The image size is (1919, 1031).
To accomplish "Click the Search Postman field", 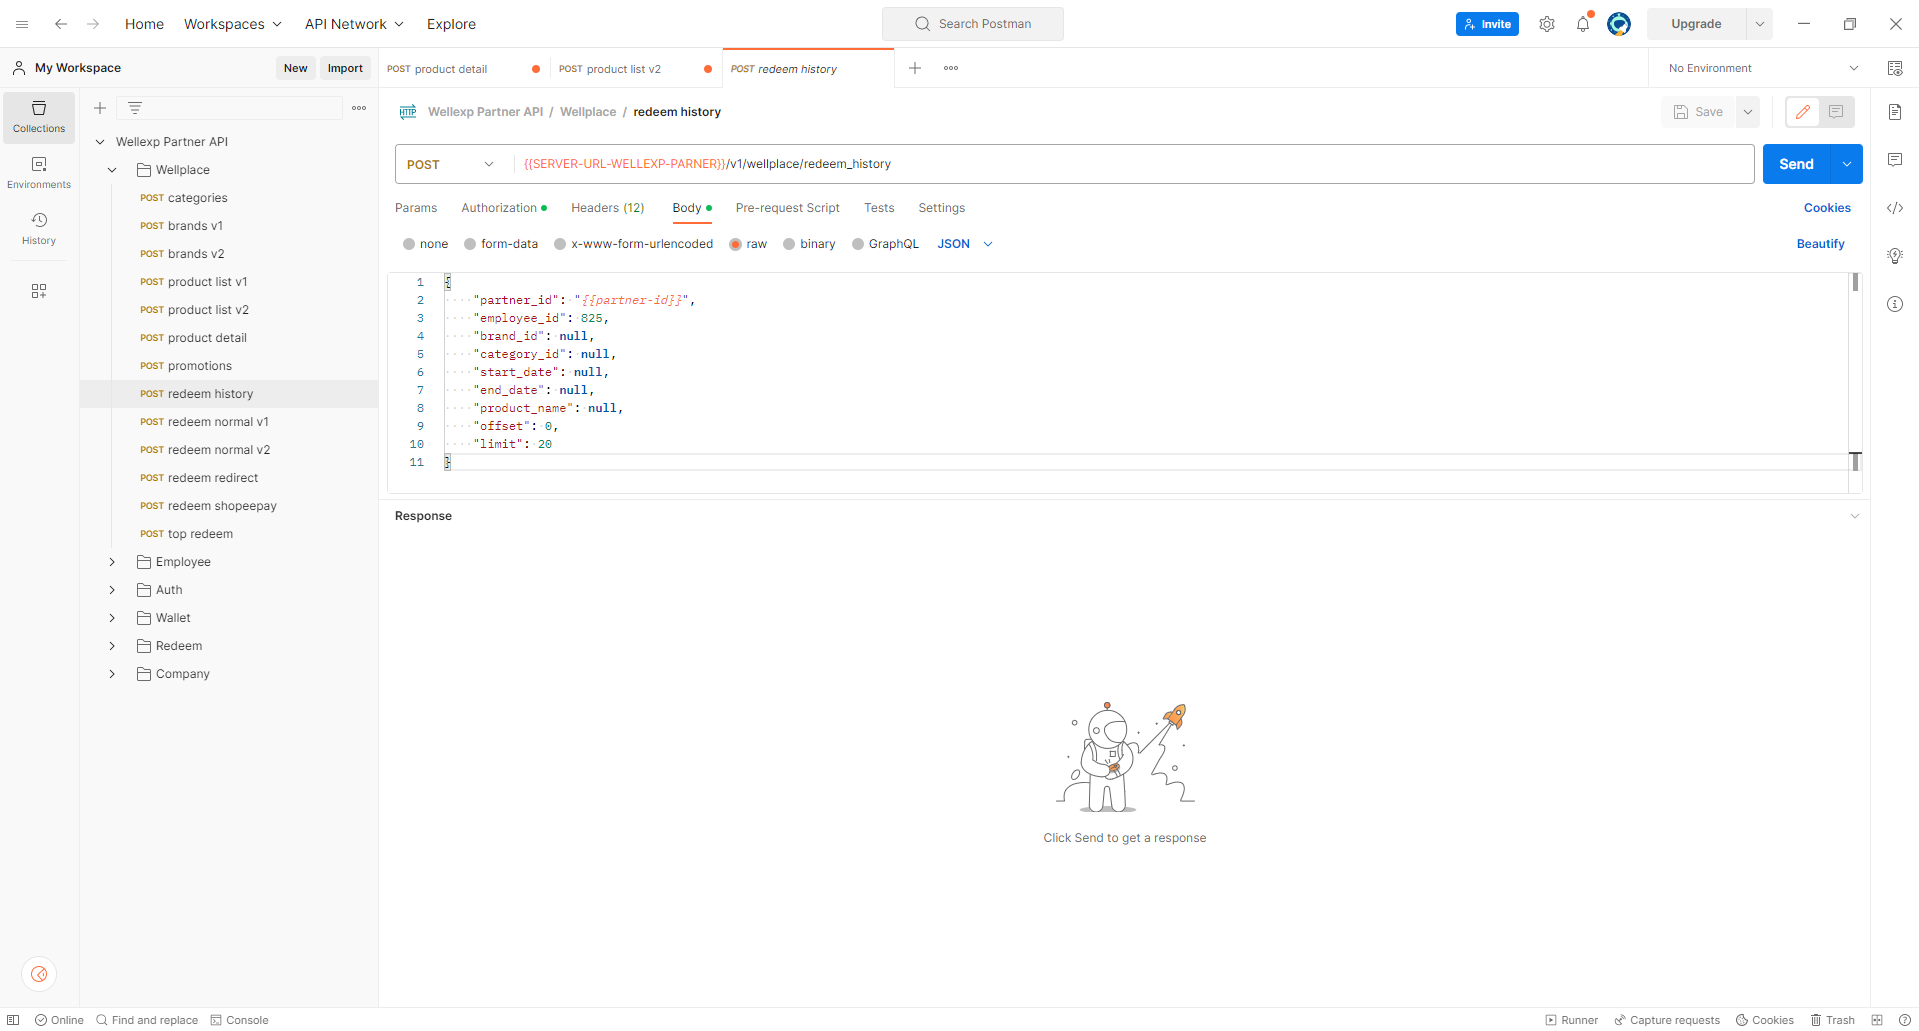I will (973, 24).
